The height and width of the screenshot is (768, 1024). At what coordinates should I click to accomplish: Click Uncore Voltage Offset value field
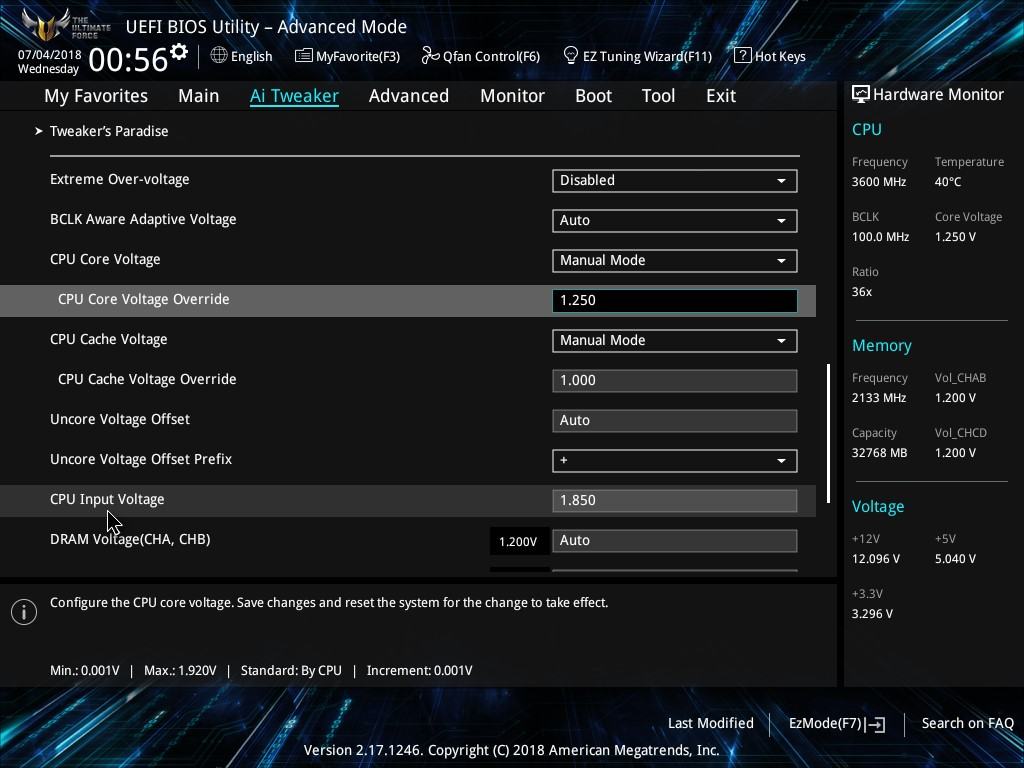[x=675, y=421]
